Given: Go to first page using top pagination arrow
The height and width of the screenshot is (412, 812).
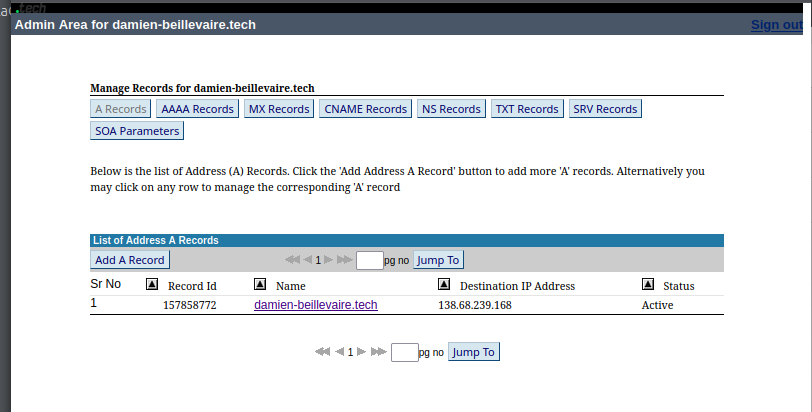Looking at the screenshot, I should click(x=292, y=260).
